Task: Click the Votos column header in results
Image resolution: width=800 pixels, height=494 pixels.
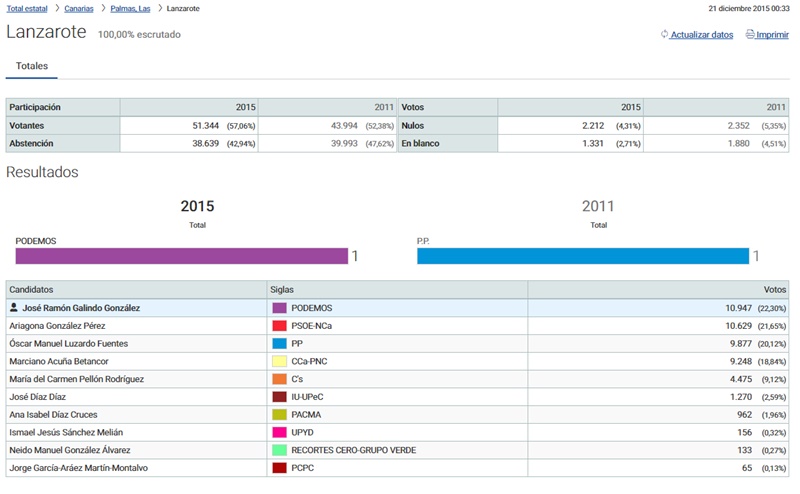Action: pos(775,289)
